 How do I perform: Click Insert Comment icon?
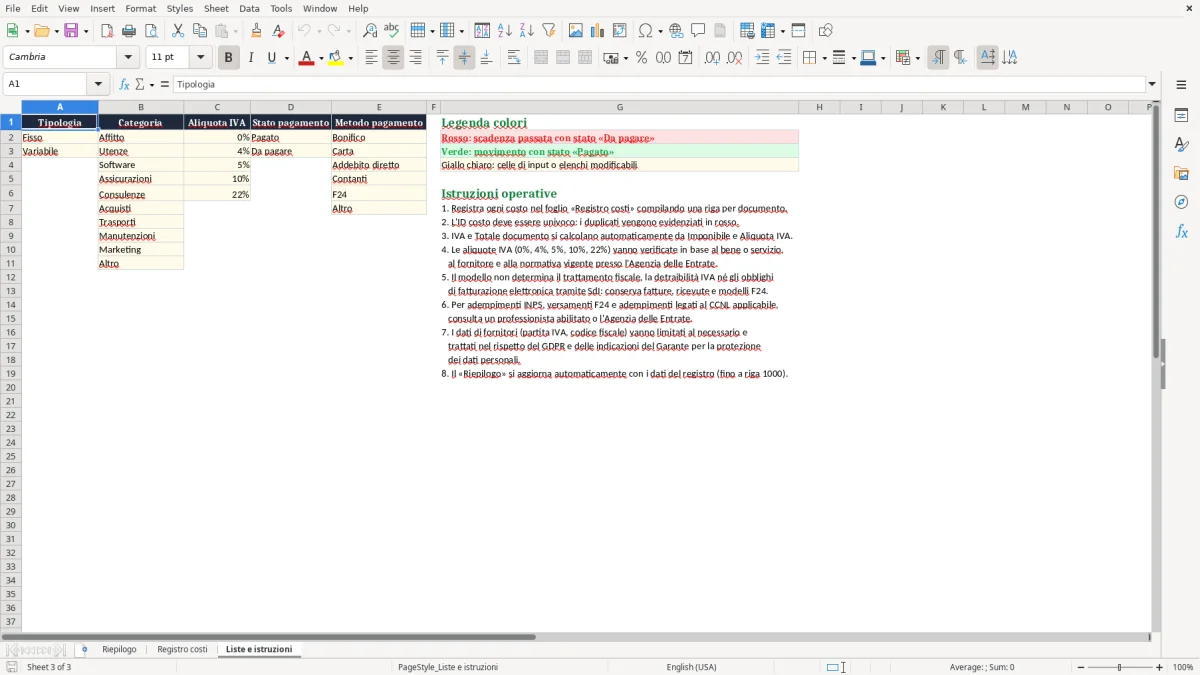[x=698, y=31]
